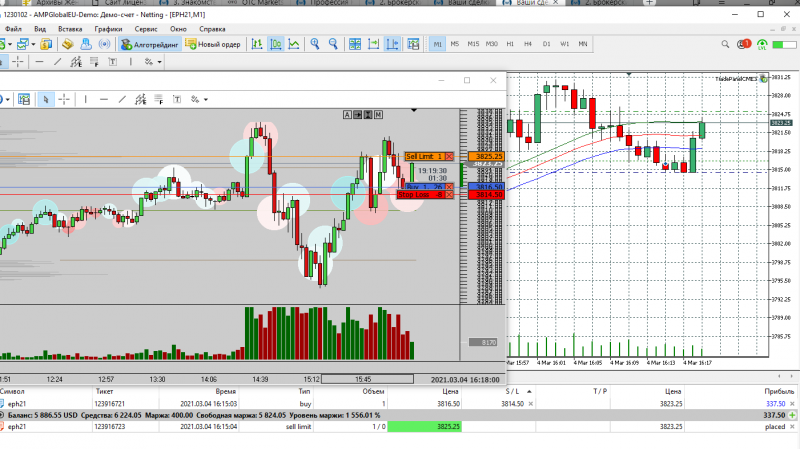
Task: Open search via magnifier icon
Action: coord(725,44)
